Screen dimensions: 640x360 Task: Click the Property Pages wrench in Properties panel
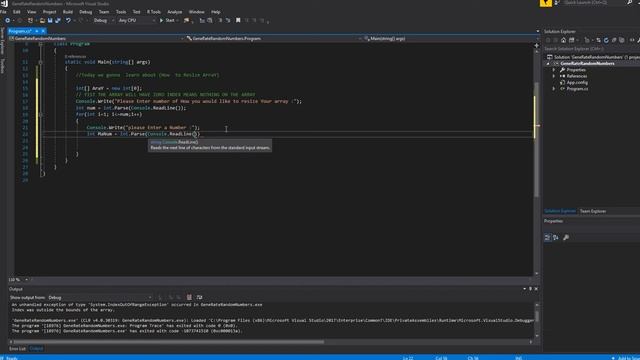566,238
